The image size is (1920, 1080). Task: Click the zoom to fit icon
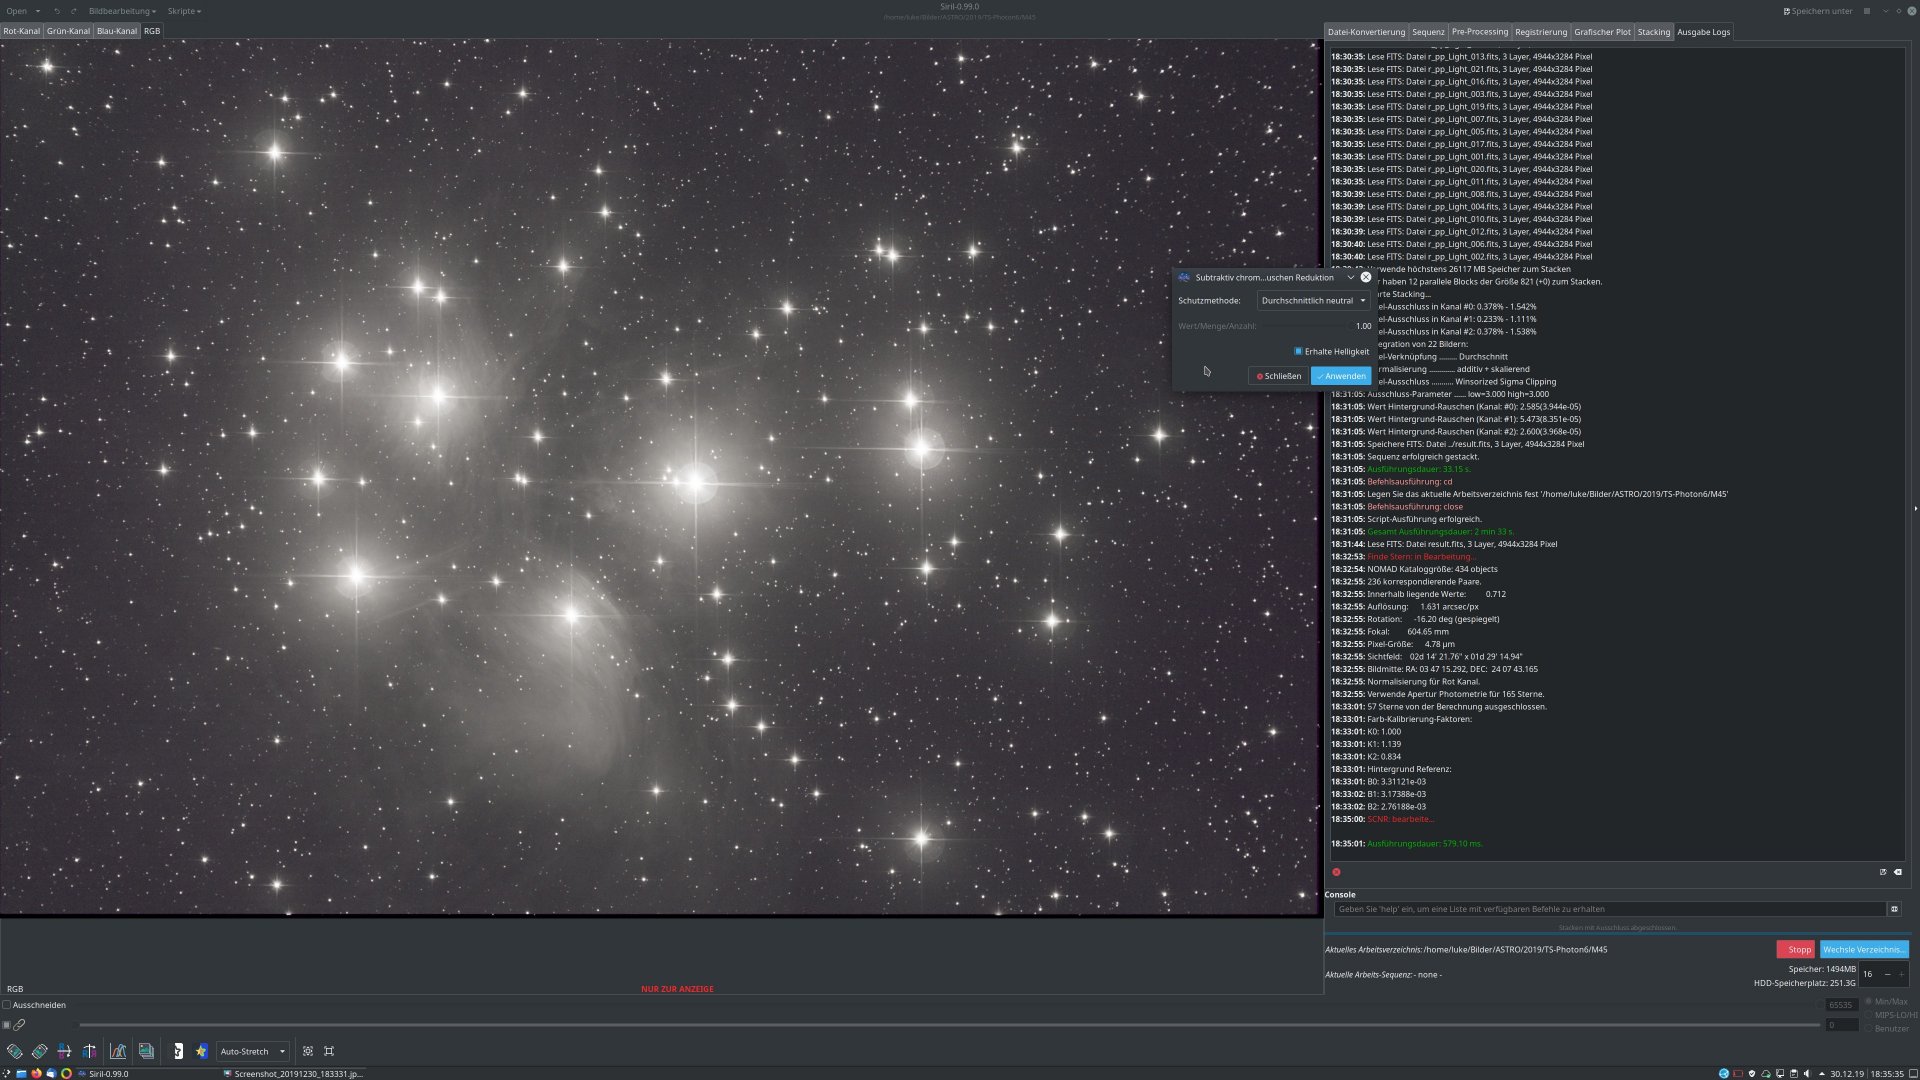307,1051
